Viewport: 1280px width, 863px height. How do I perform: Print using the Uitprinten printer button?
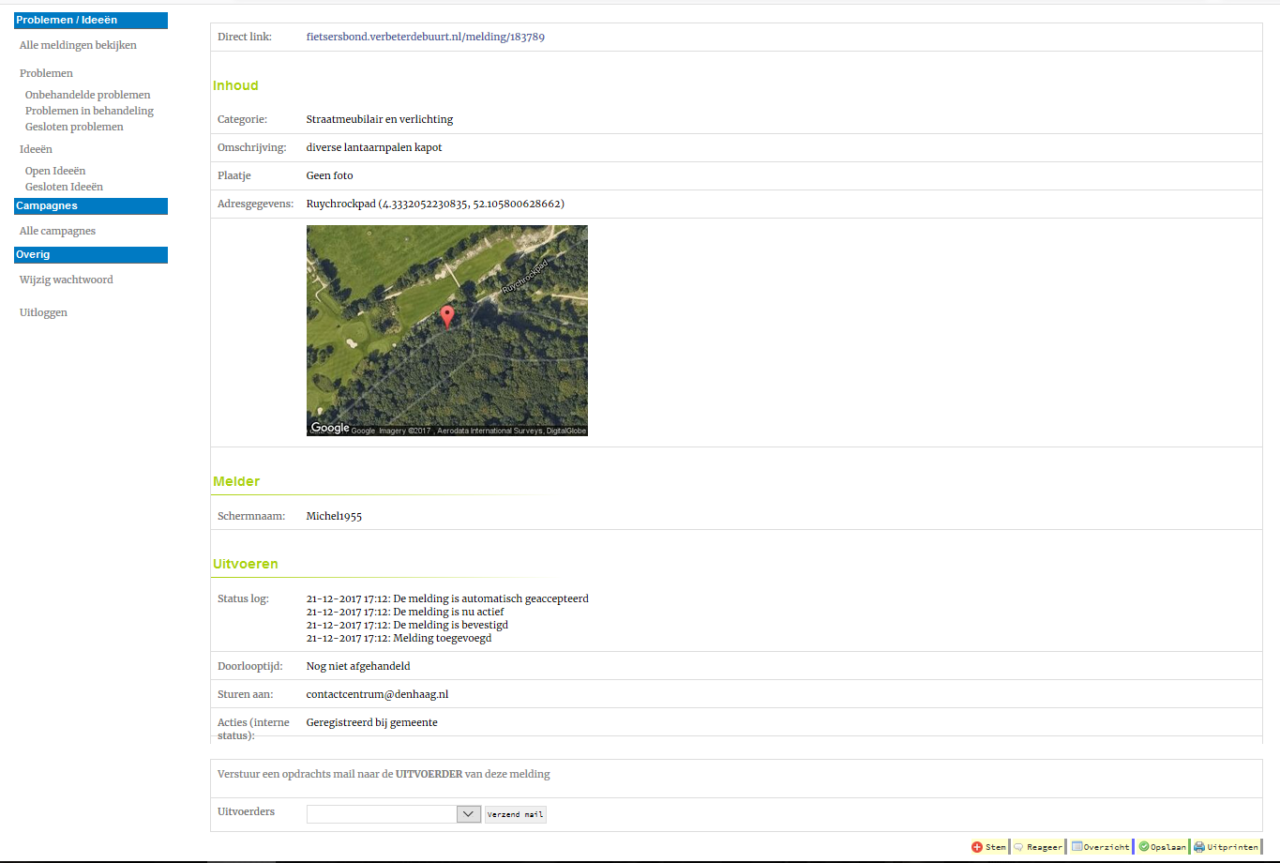pyautogui.click(x=1226, y=847)
